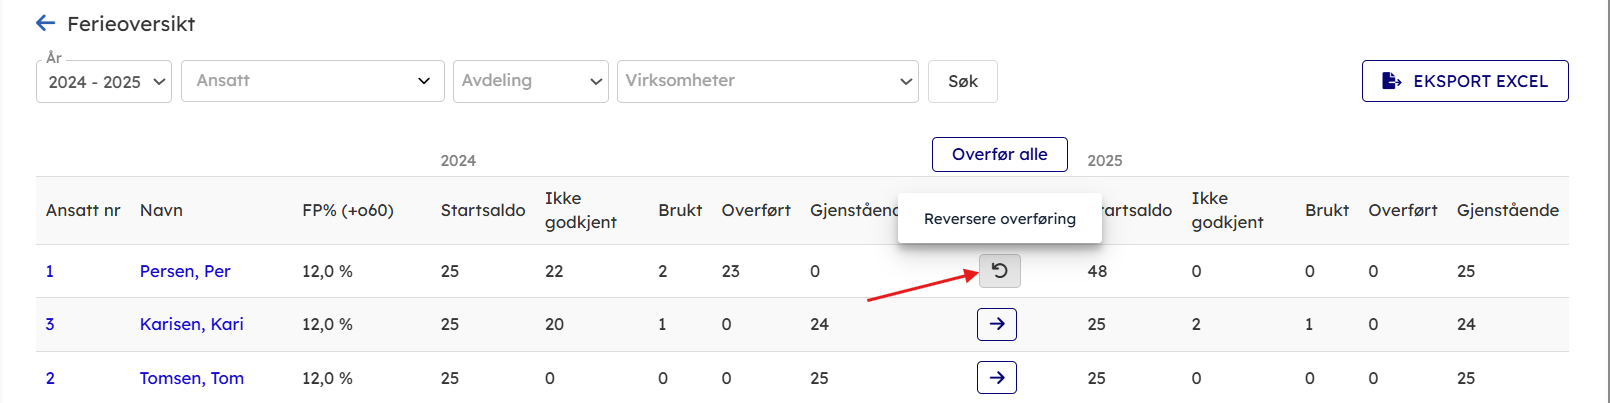Expand the Ansatt dropdown

312,81
